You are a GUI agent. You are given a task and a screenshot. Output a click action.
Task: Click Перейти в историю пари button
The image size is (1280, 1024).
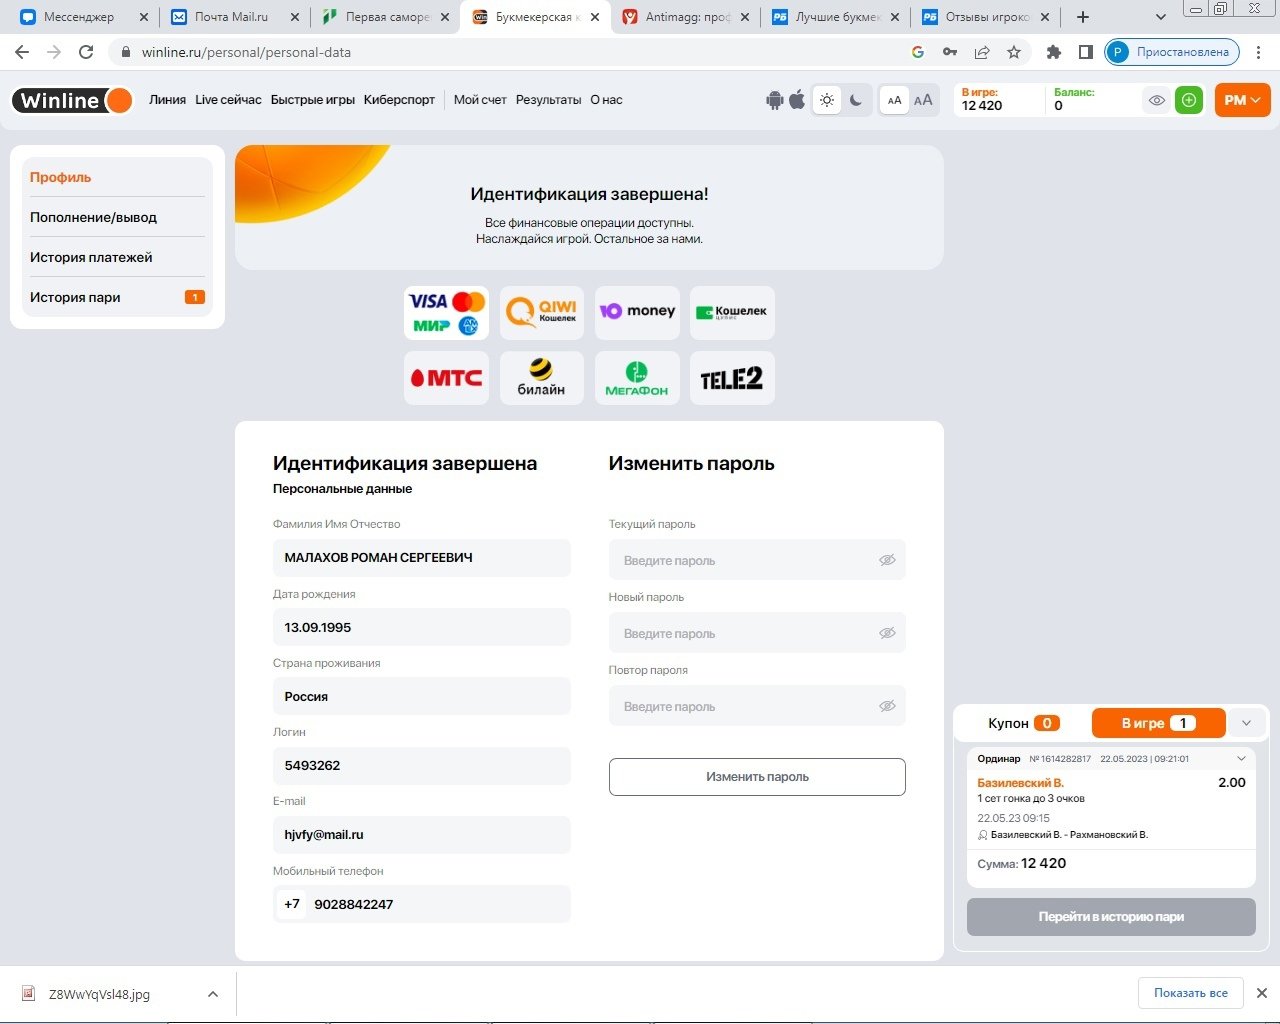[x=1110, y=917]
